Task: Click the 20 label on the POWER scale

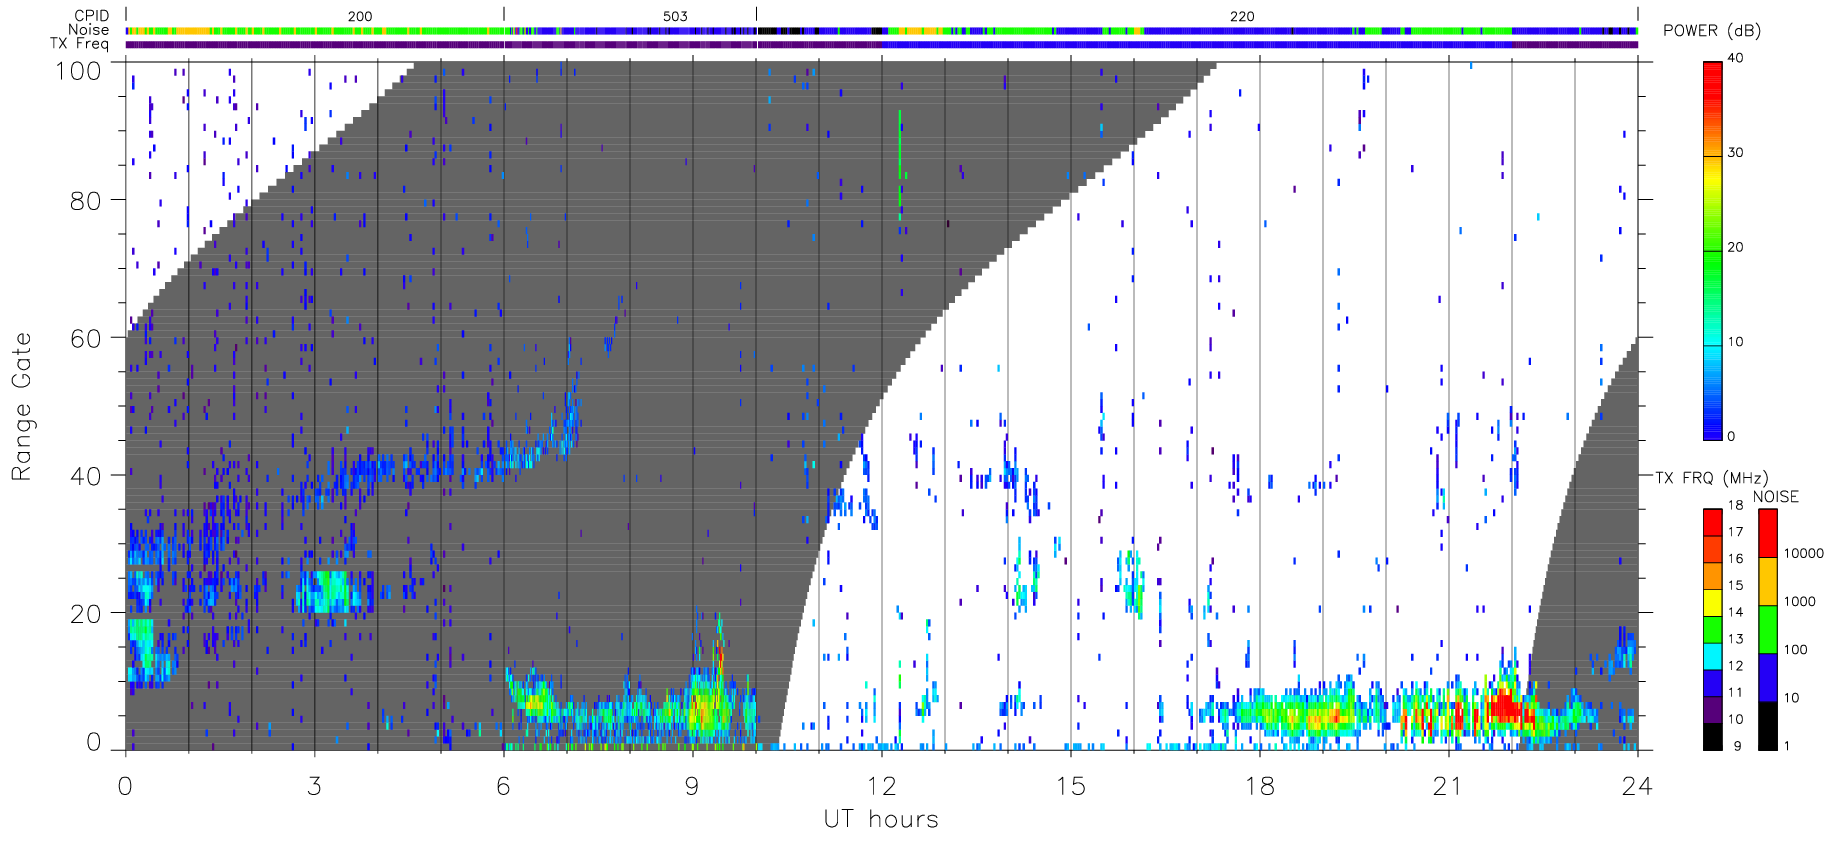Action: pos(1735,247)
